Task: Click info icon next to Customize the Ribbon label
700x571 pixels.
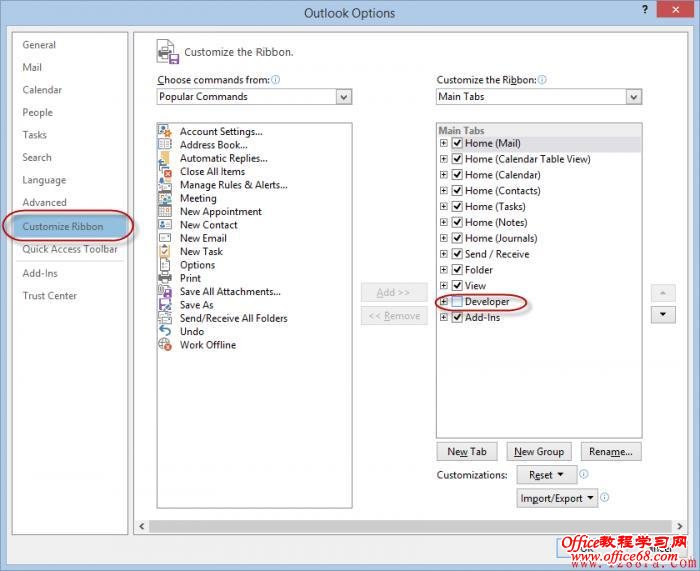Action: coord(542,80)
